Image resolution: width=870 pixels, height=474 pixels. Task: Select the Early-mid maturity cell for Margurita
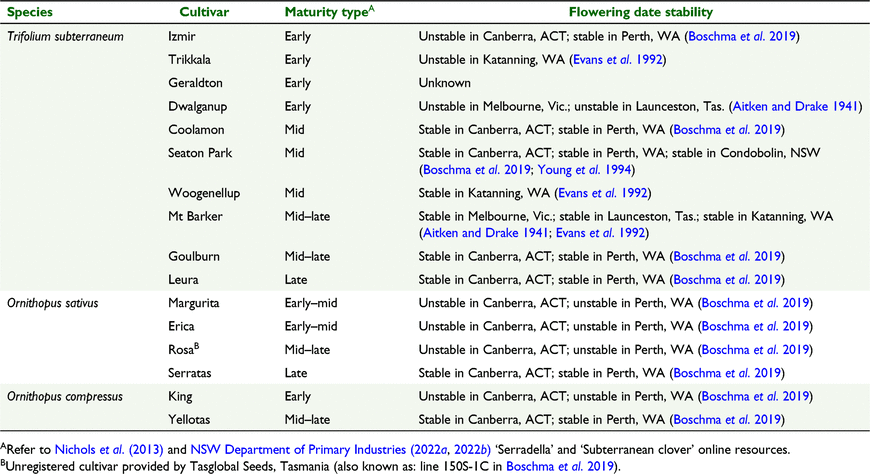coord(311,303)
